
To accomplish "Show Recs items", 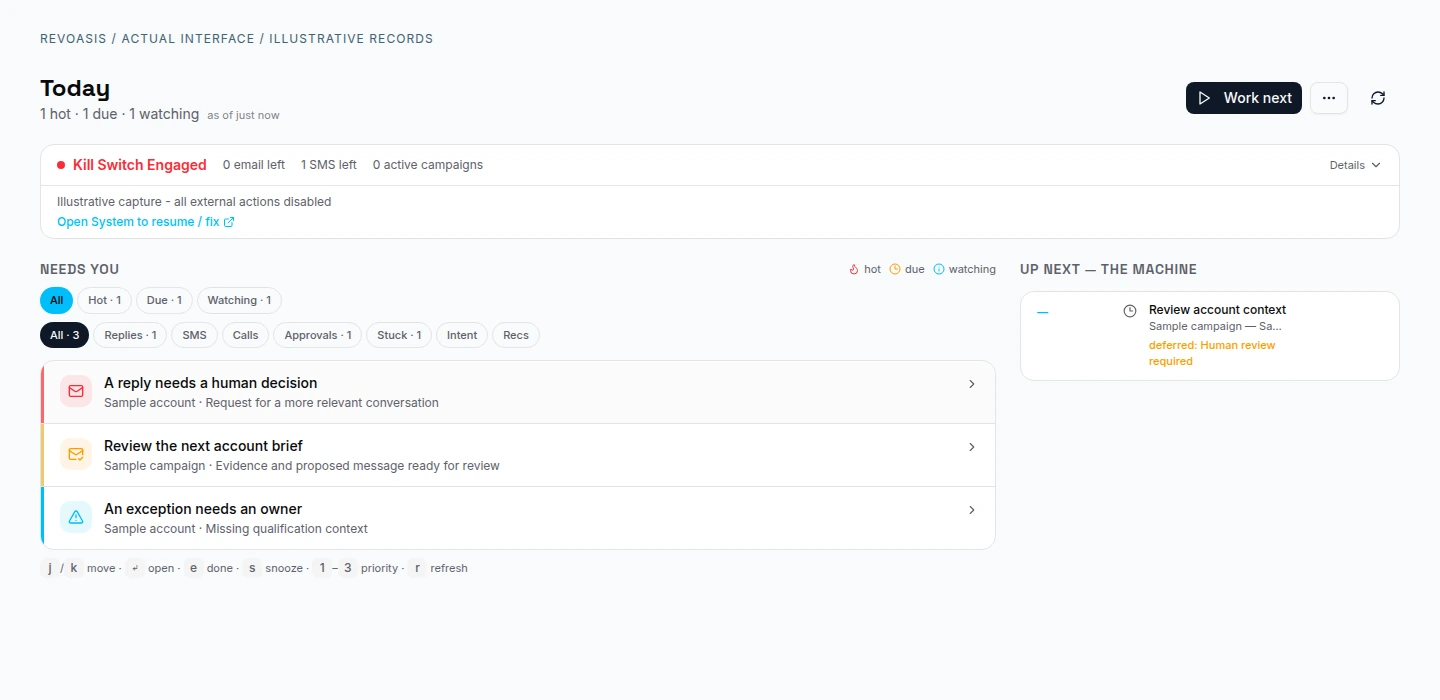I will 516,335.
